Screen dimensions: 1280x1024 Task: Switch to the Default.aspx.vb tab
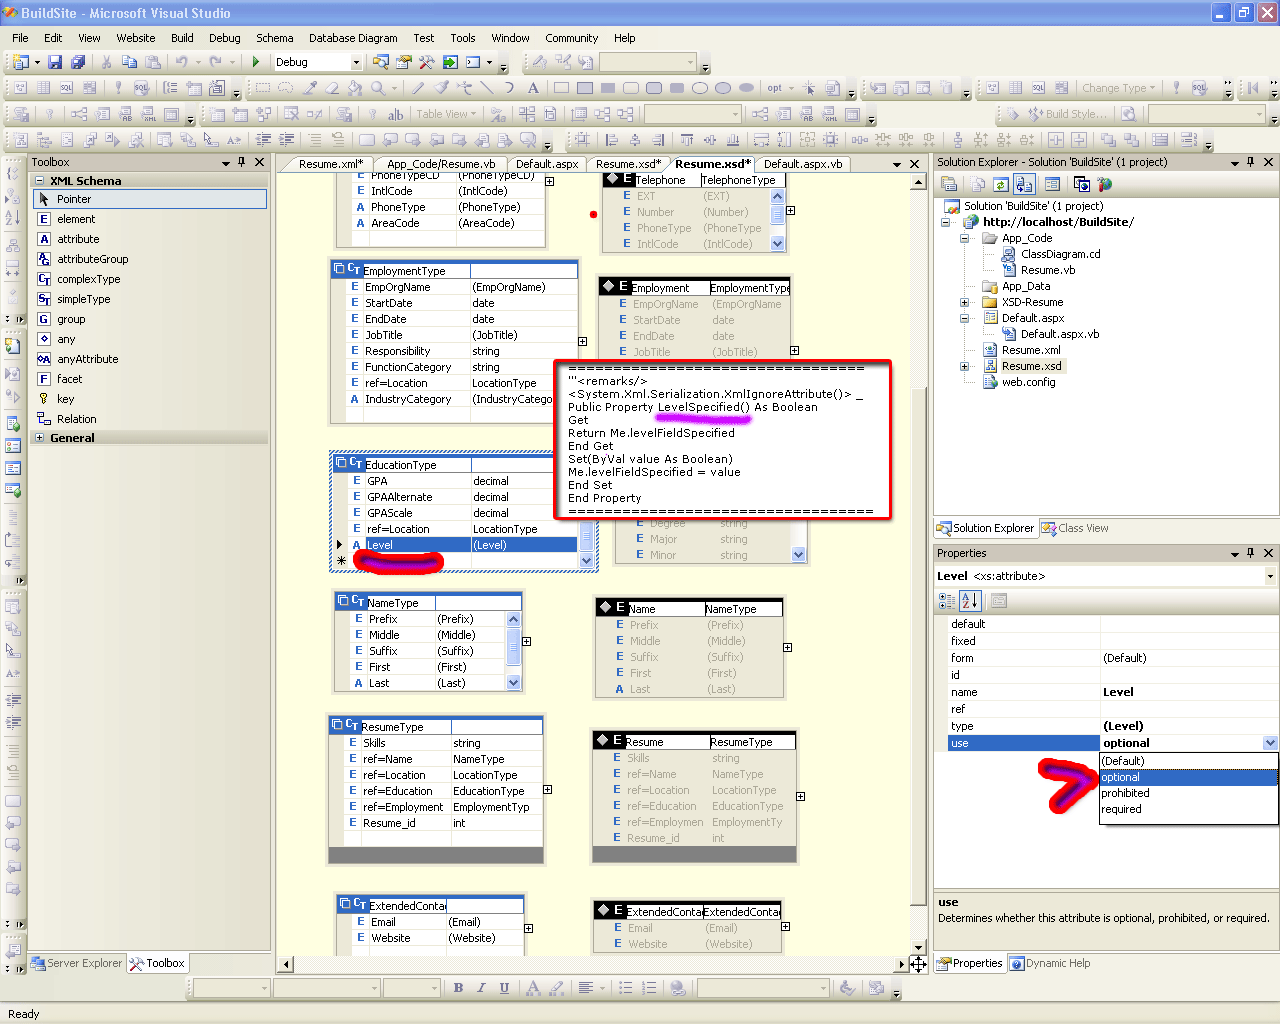click(x=803, y=164)
